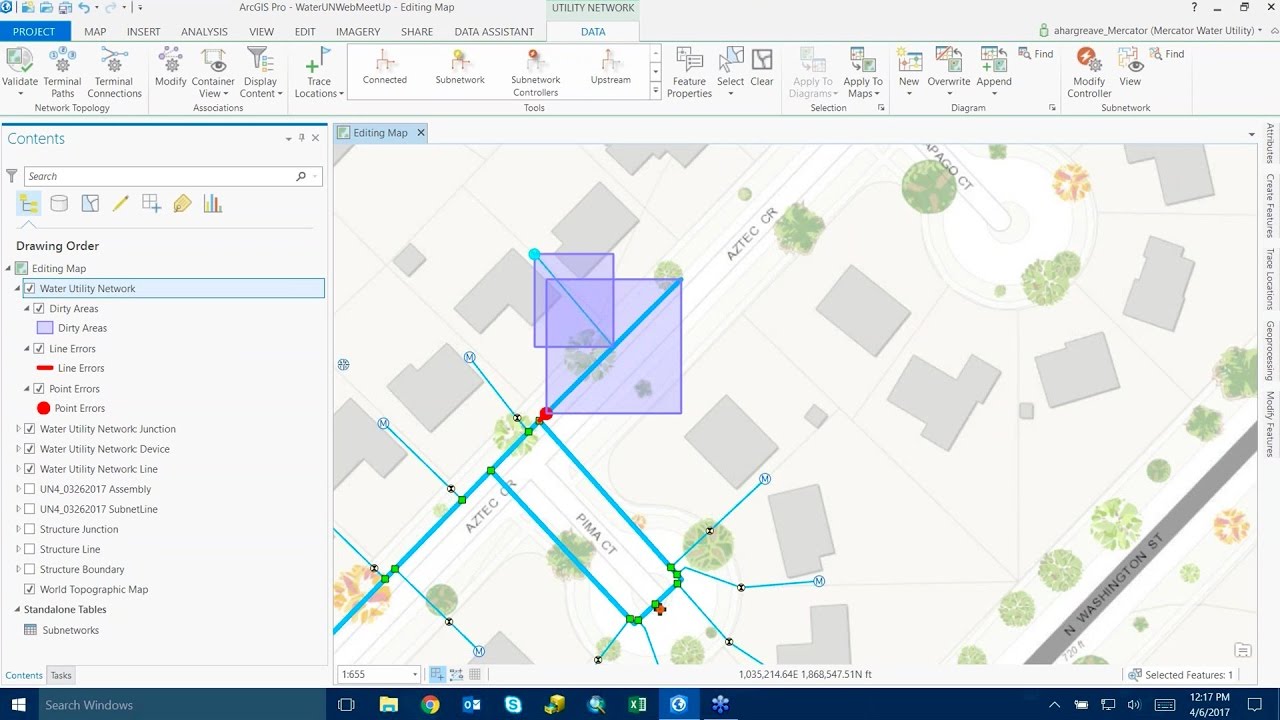Image resolution: width=1280 pixels, height=720 pixels.
Task: Close the Editing Map view tab
Action: coord(421,132)
